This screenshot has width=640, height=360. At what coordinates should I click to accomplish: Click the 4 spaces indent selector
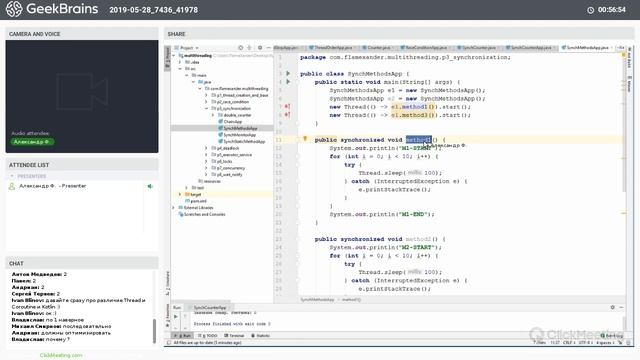click(604, 343)
